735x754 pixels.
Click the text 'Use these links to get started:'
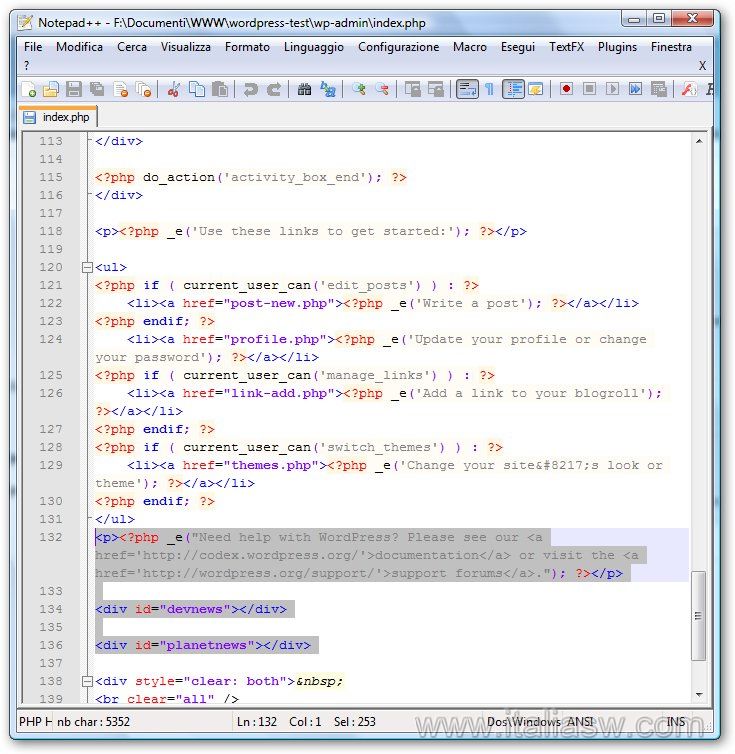323,231
